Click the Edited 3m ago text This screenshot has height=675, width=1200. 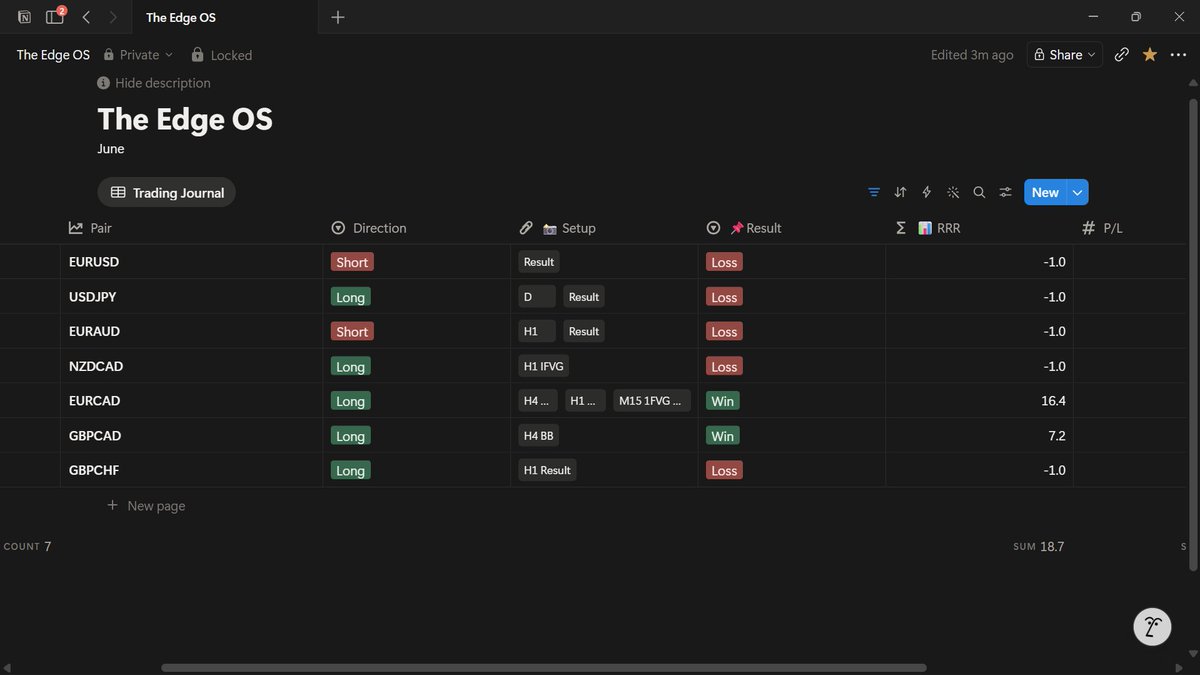click(x=972, y=55)
